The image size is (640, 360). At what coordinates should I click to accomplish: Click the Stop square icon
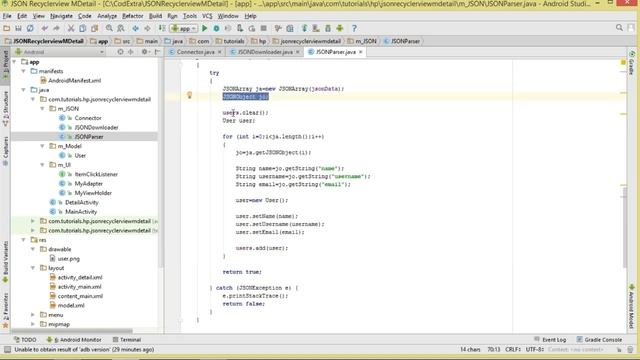(264, 28)
